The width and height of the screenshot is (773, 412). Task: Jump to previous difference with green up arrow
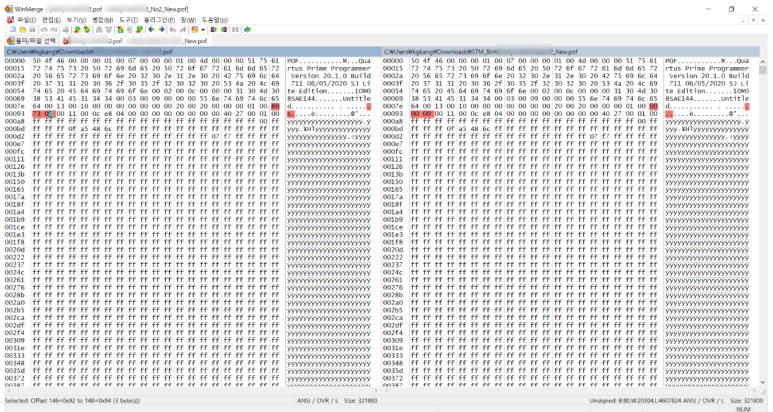[x=87, y=30]
